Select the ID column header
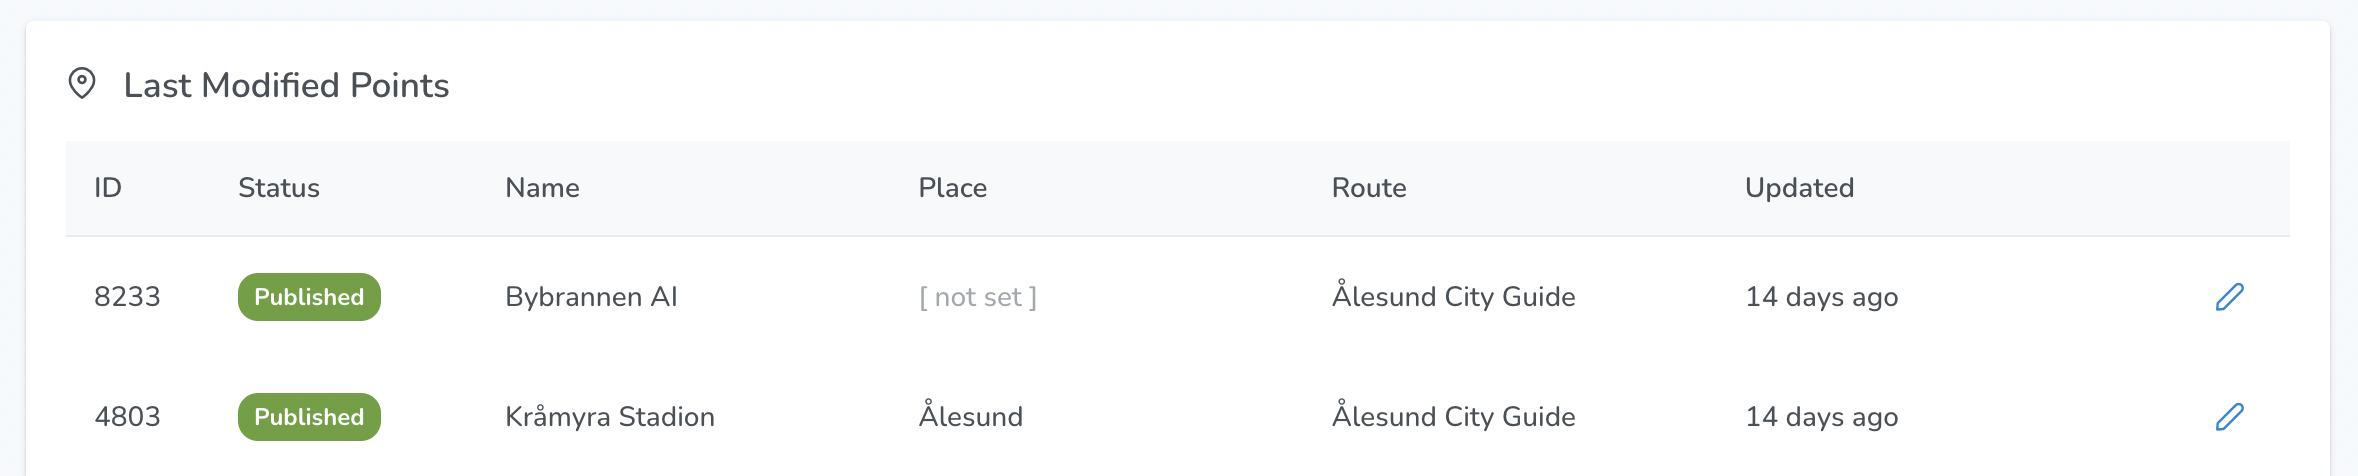The image size is (2358, 476). pyautogui.click(x=108, y=188)
